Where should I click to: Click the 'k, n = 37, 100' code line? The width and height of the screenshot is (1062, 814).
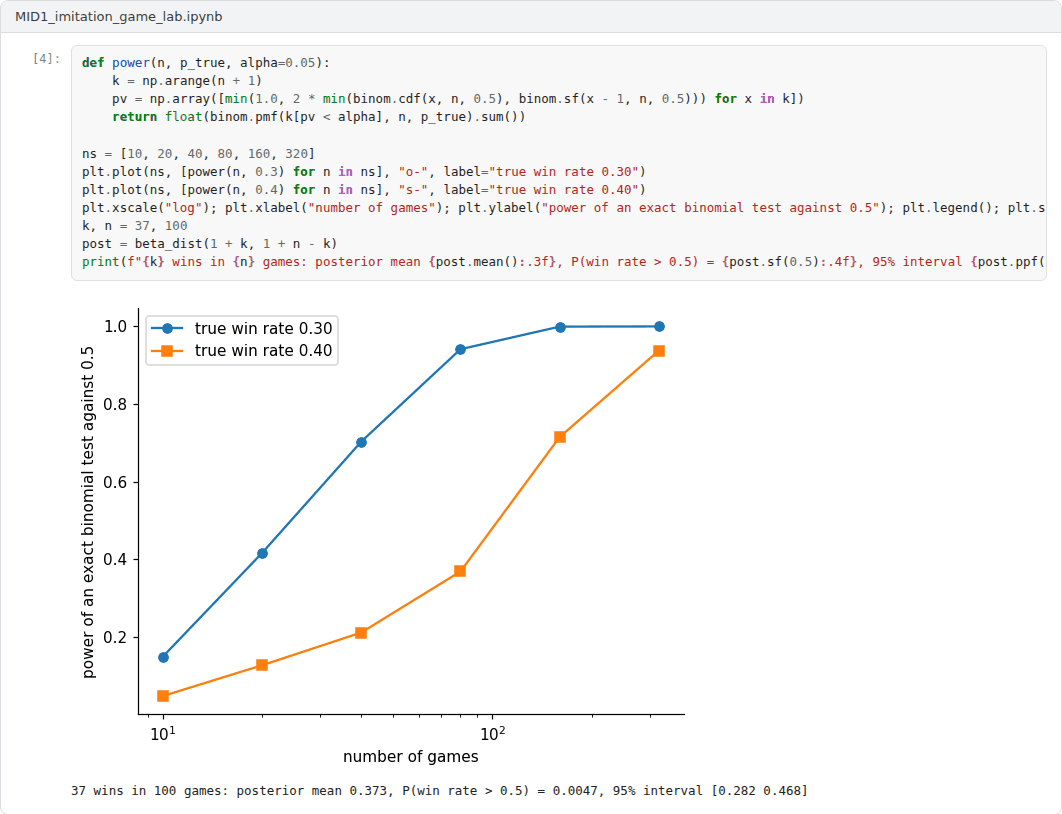pyautogui.click(x=135, y=226)
